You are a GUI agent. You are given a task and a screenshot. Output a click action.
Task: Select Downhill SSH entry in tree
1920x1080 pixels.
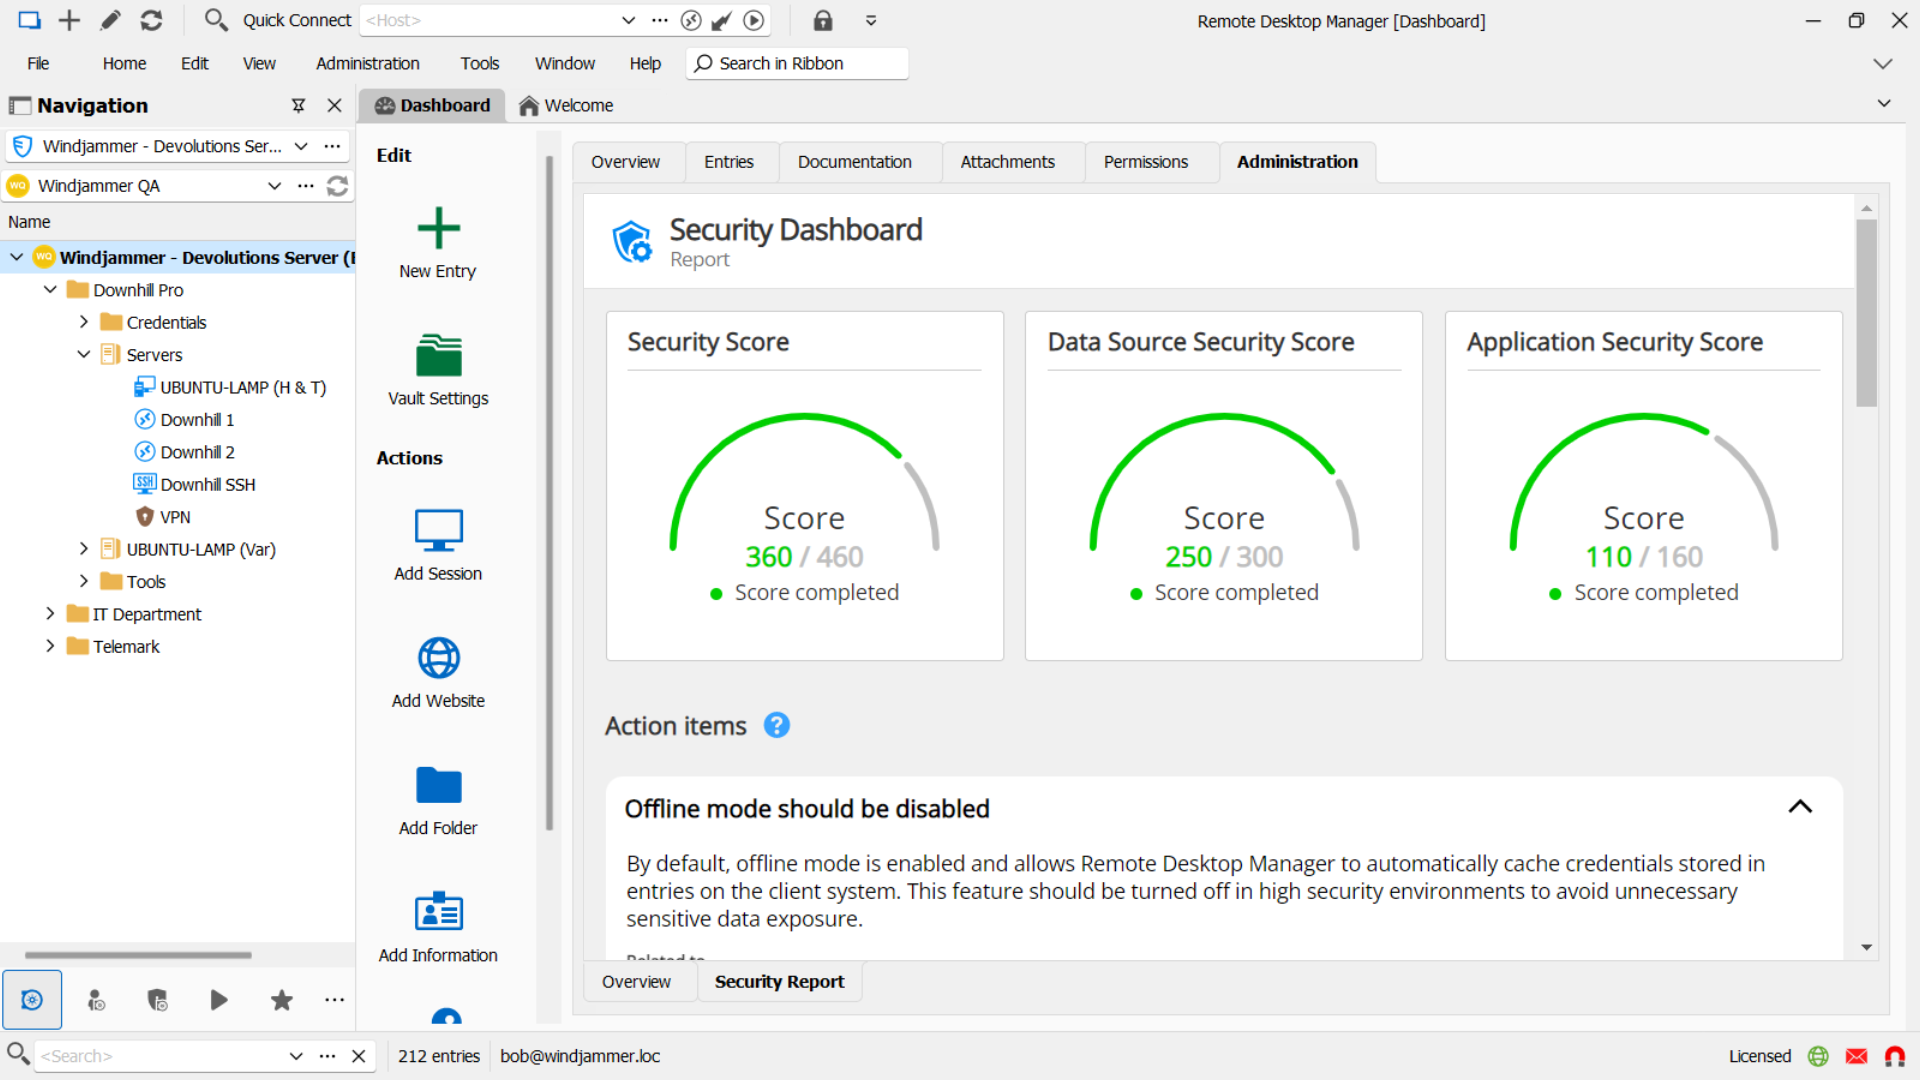click(x=207, y=484)
